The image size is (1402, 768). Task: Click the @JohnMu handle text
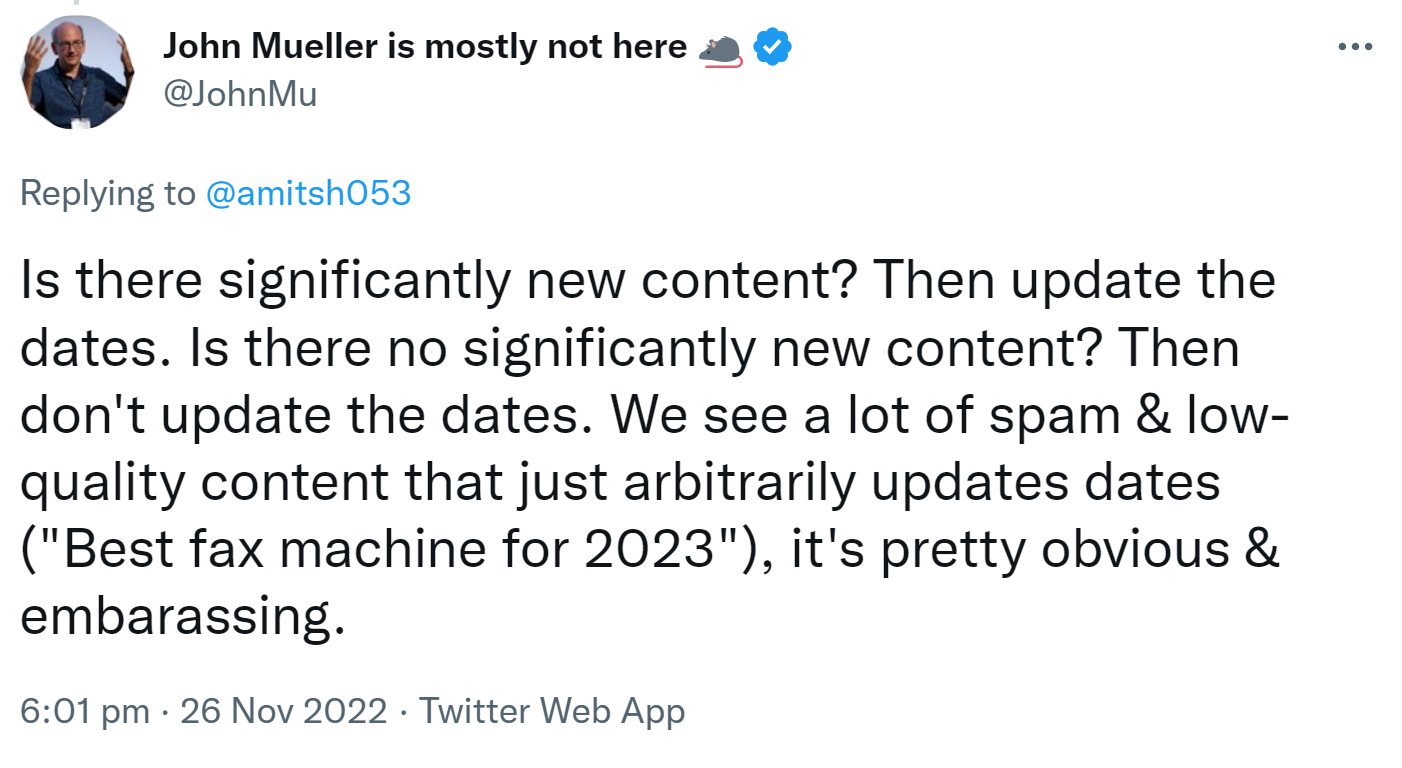(242, 93)
